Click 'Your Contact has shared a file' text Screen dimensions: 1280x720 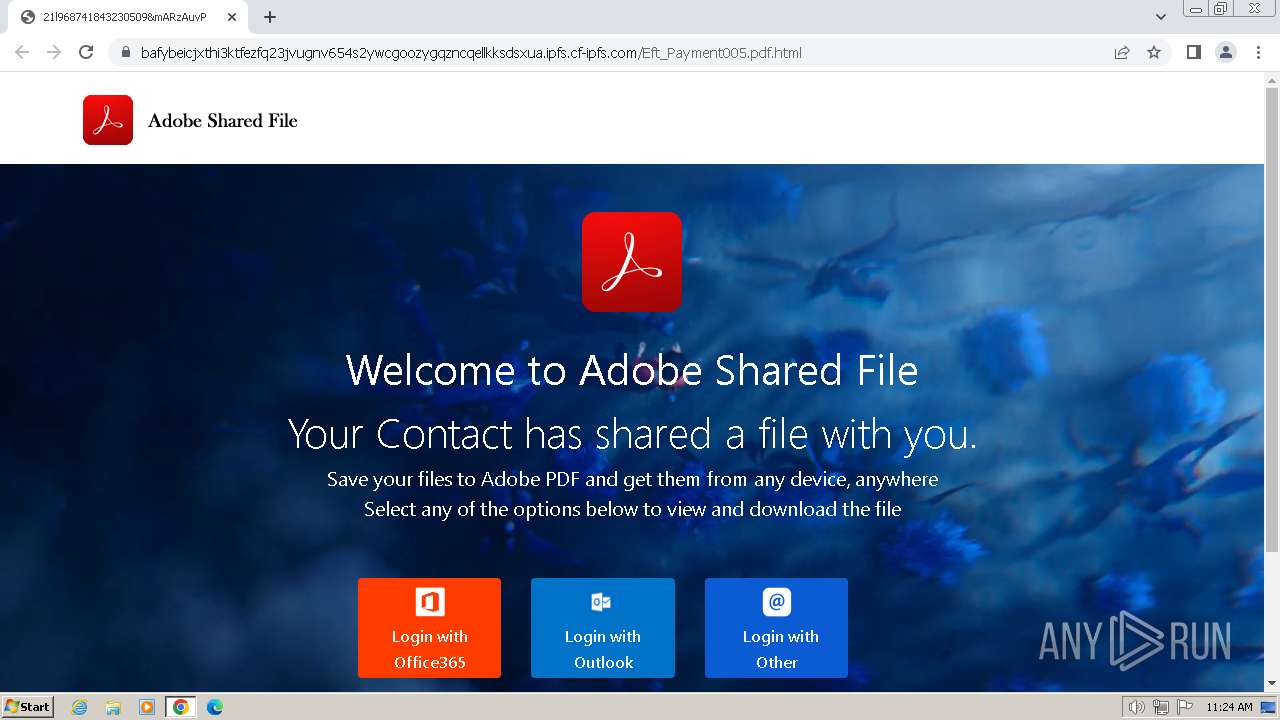pos(632,435)
